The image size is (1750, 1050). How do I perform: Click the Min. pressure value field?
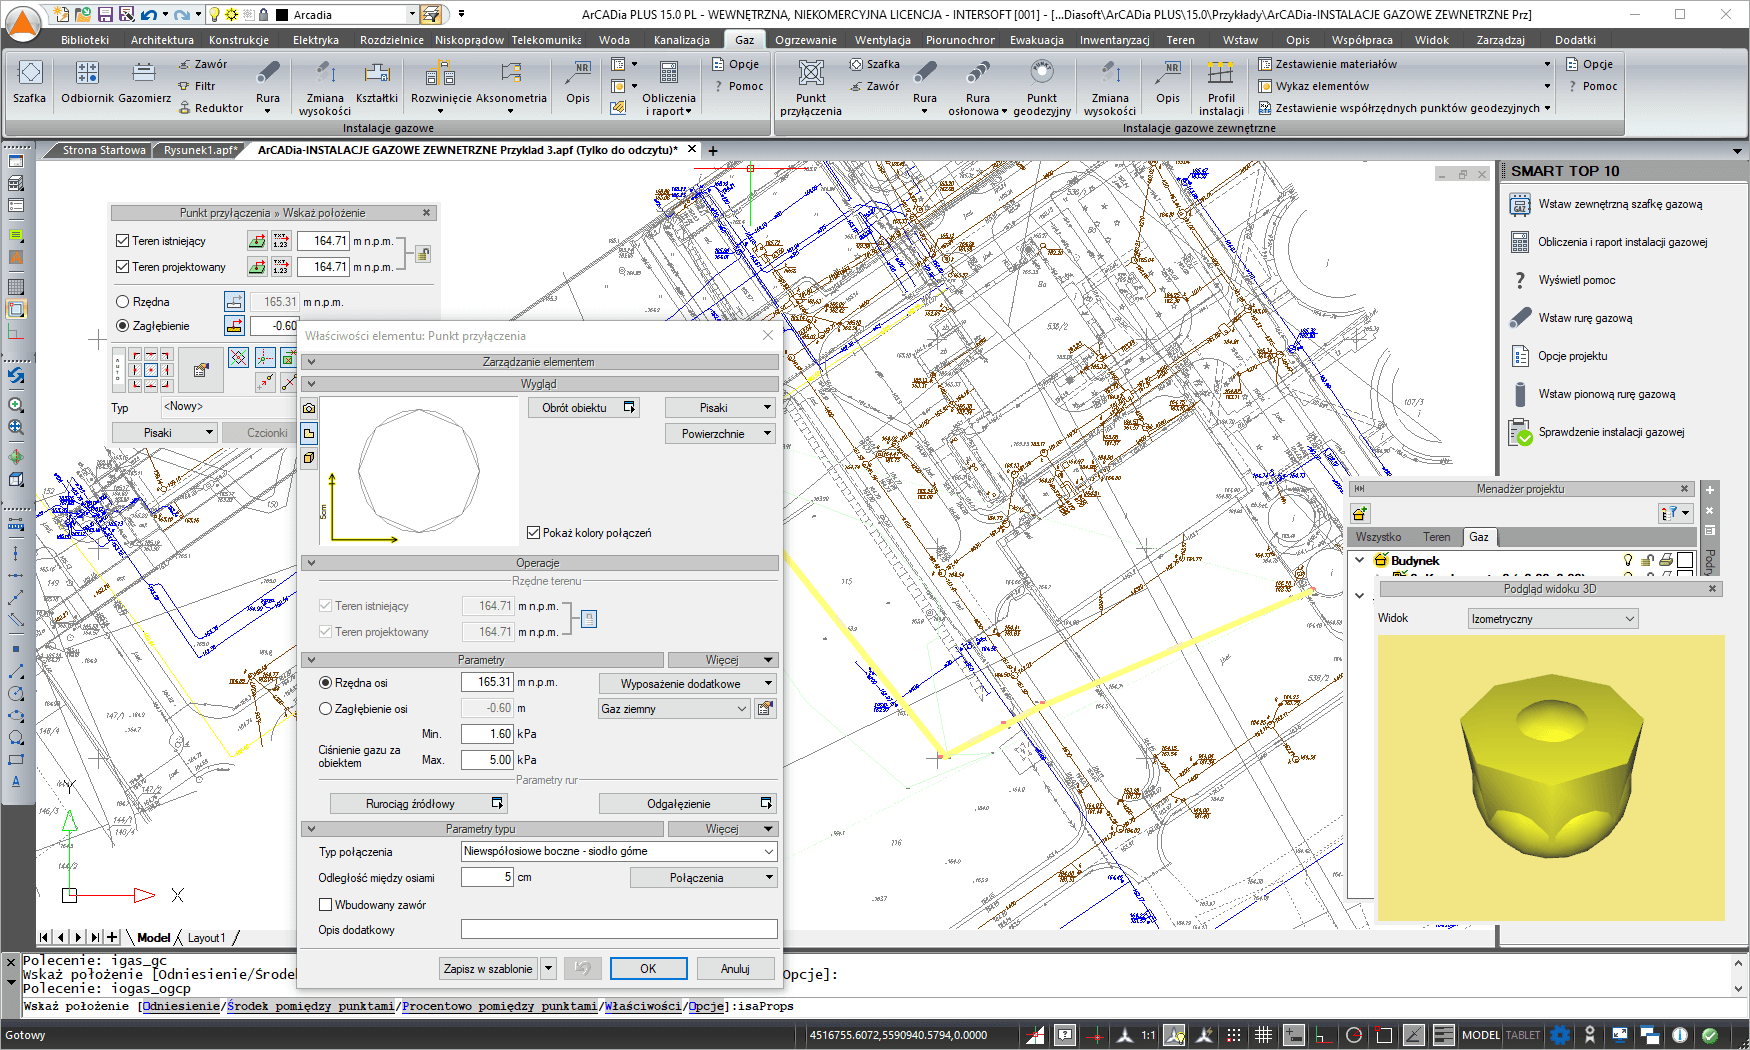(487, 734)
